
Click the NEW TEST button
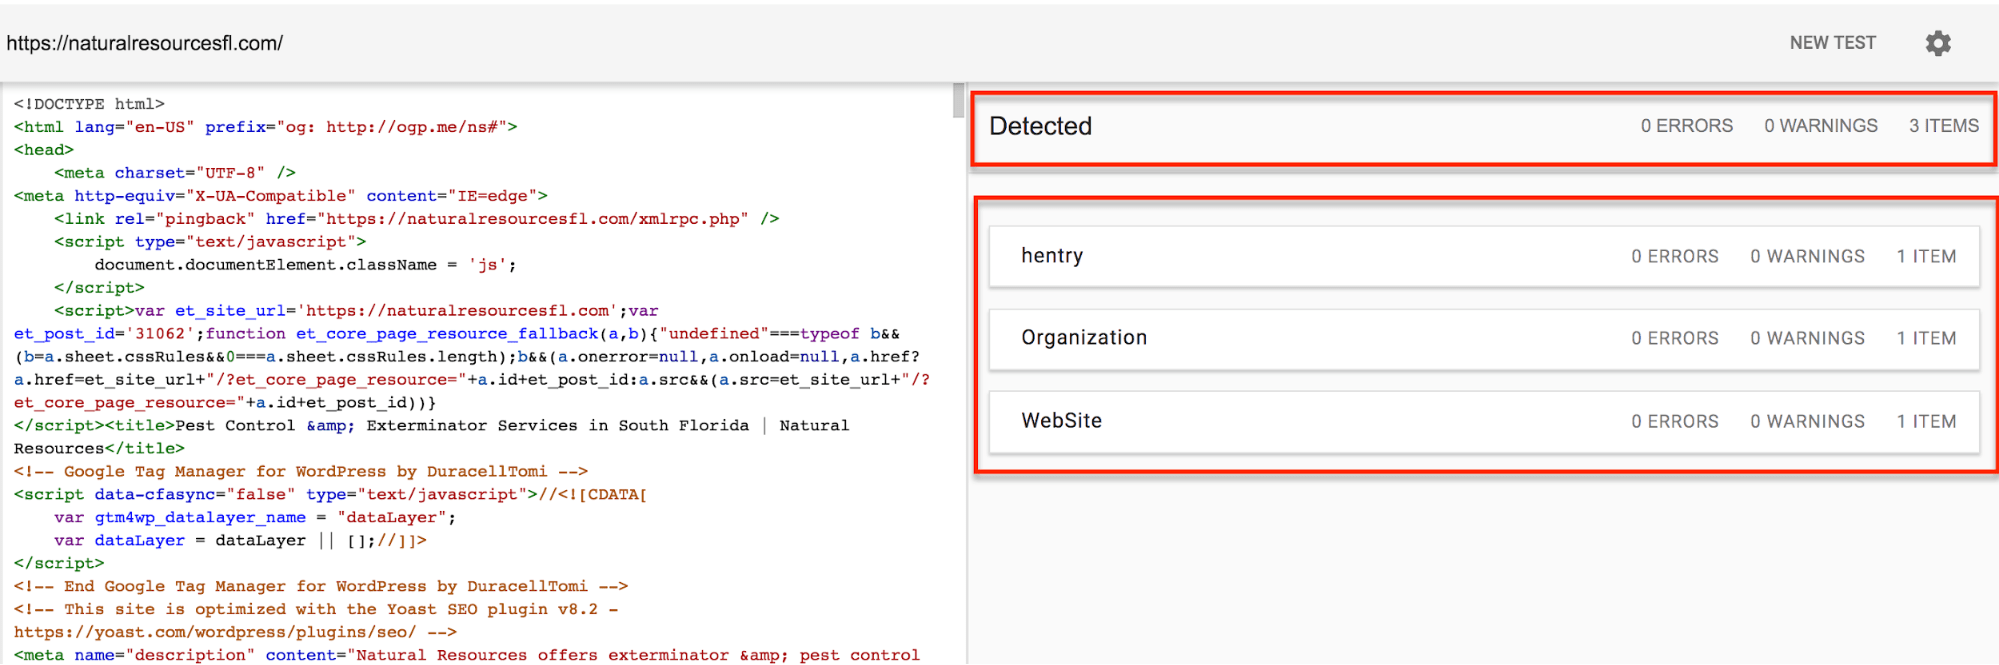point(1832,43)
